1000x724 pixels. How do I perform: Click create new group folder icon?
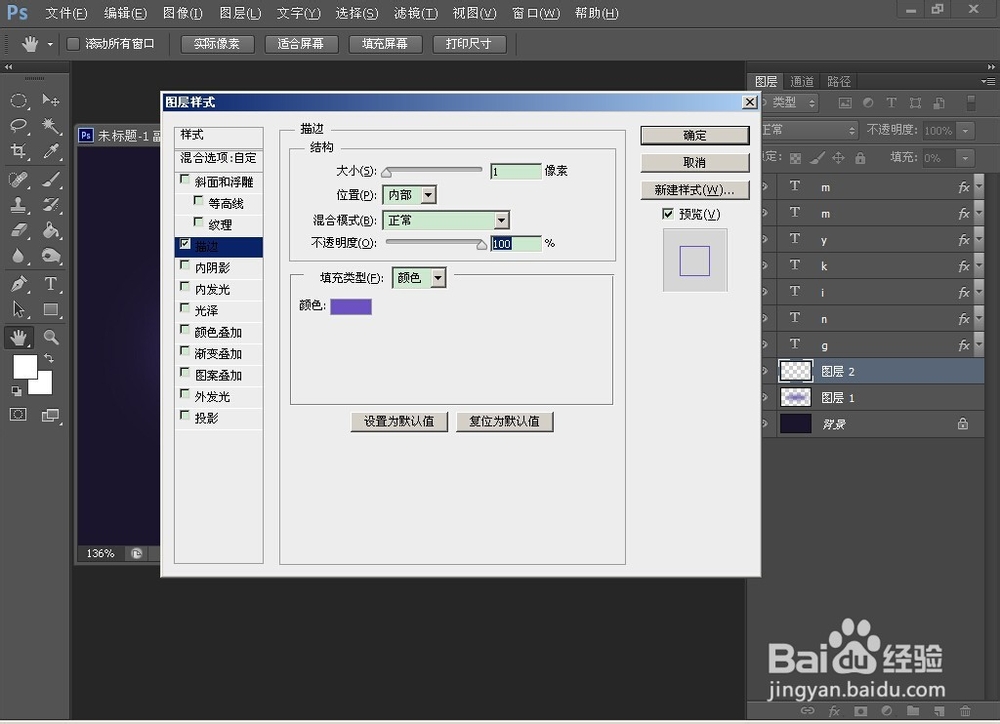tap(913, 711)
